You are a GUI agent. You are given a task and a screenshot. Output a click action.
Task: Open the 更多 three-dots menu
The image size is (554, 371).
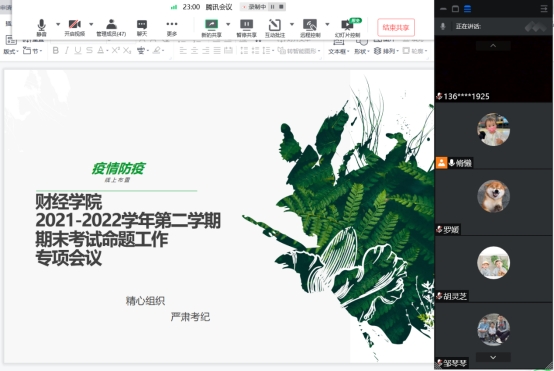click(x=172, y=28)
